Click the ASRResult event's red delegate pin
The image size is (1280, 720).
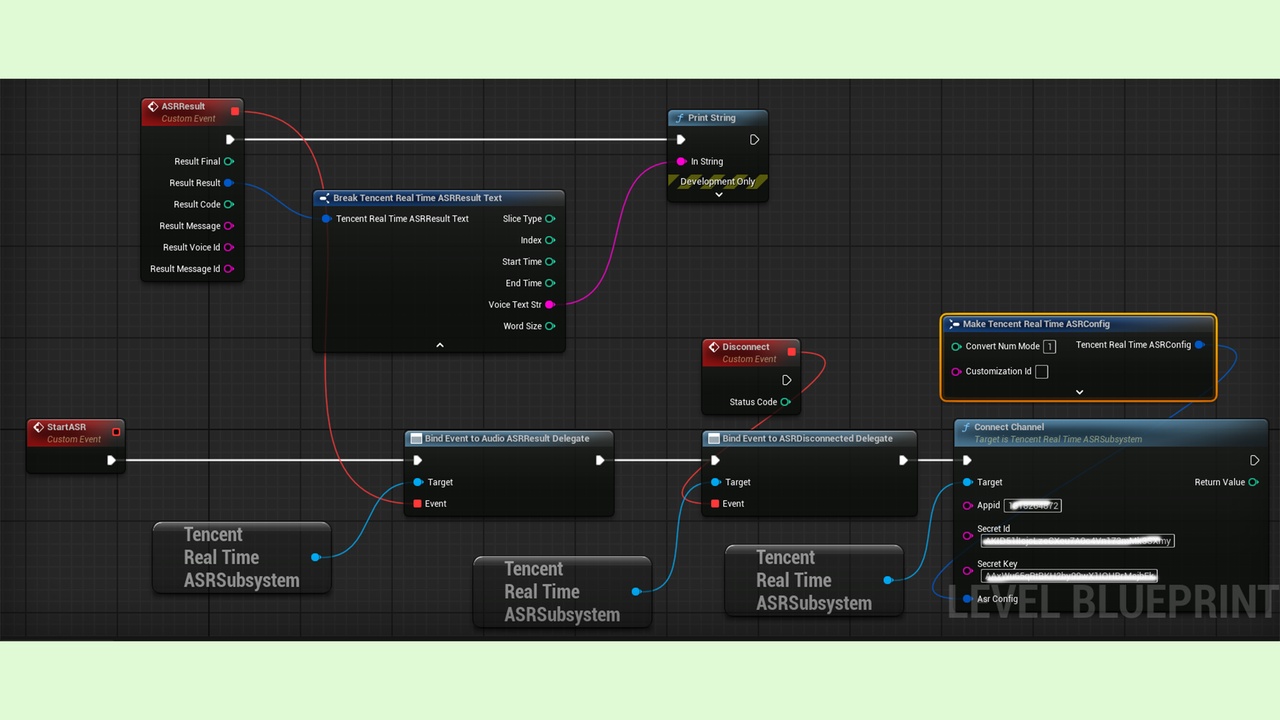tap(235, 111)
